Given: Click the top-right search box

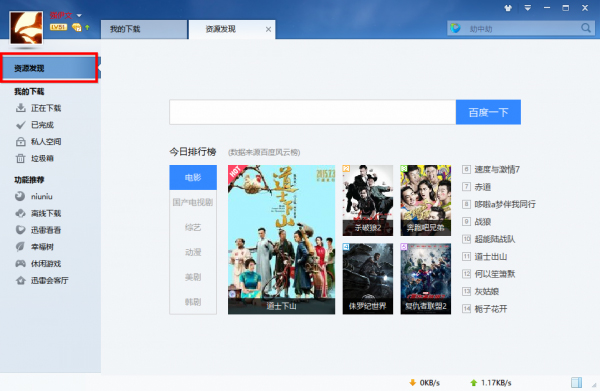Looking at the screenshot, I should pos(521,28).
